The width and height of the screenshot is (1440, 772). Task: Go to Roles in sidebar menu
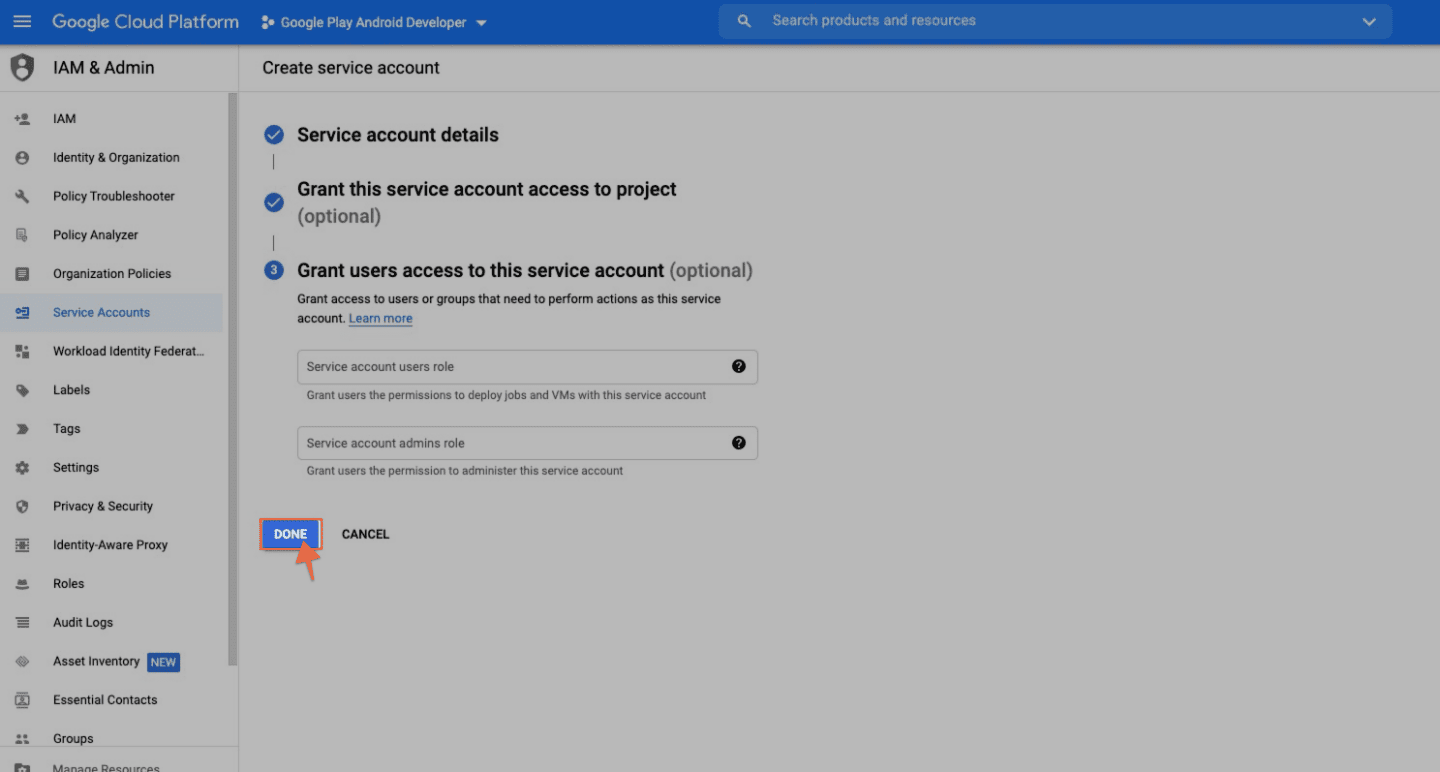[x=69, y=584]
